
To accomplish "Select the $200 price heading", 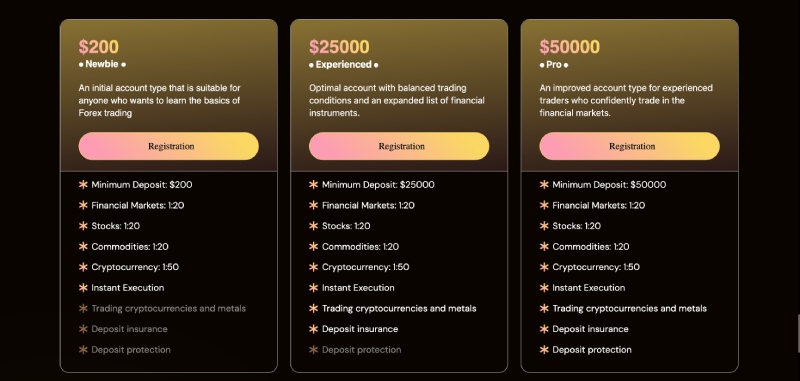I will tap(98, 47).
